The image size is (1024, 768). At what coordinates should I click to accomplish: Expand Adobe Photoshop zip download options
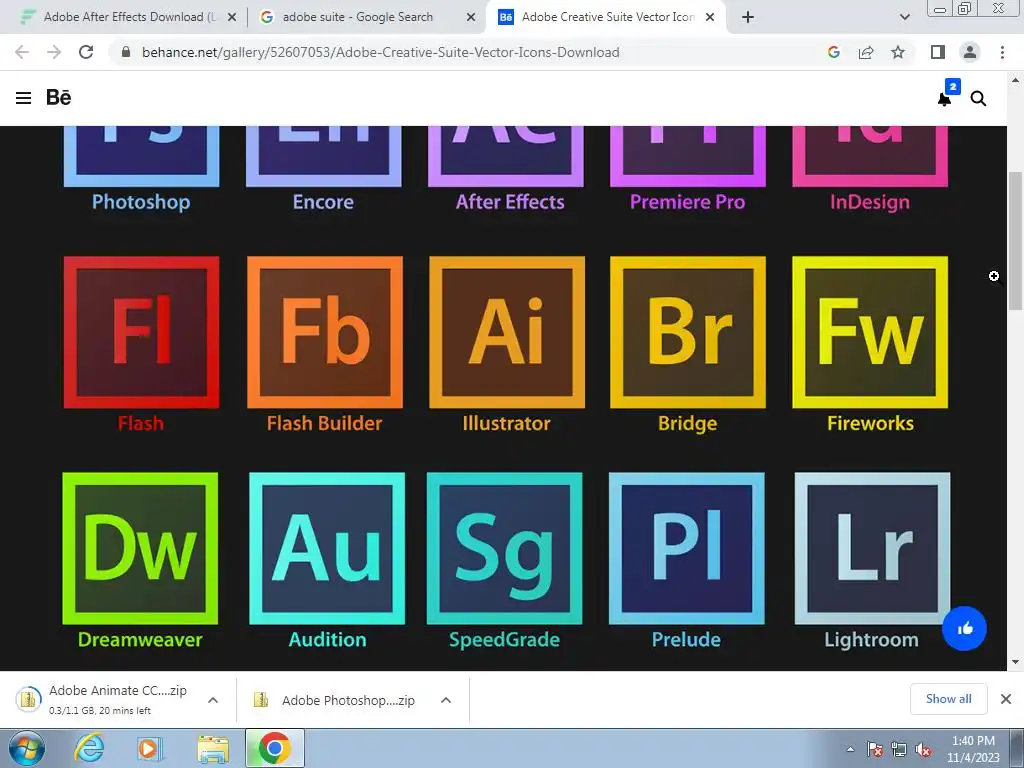446,700
